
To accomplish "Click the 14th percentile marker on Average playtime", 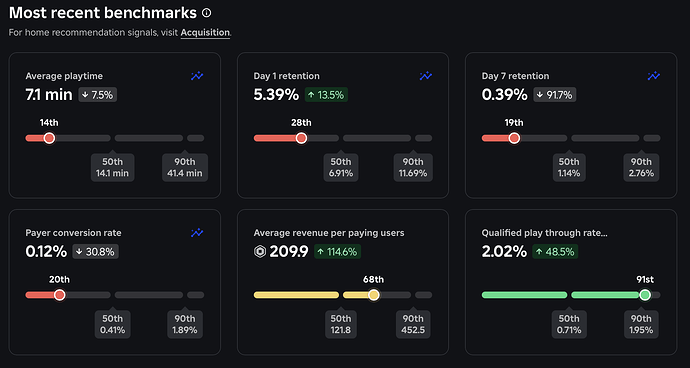I will tap(49, 138).
